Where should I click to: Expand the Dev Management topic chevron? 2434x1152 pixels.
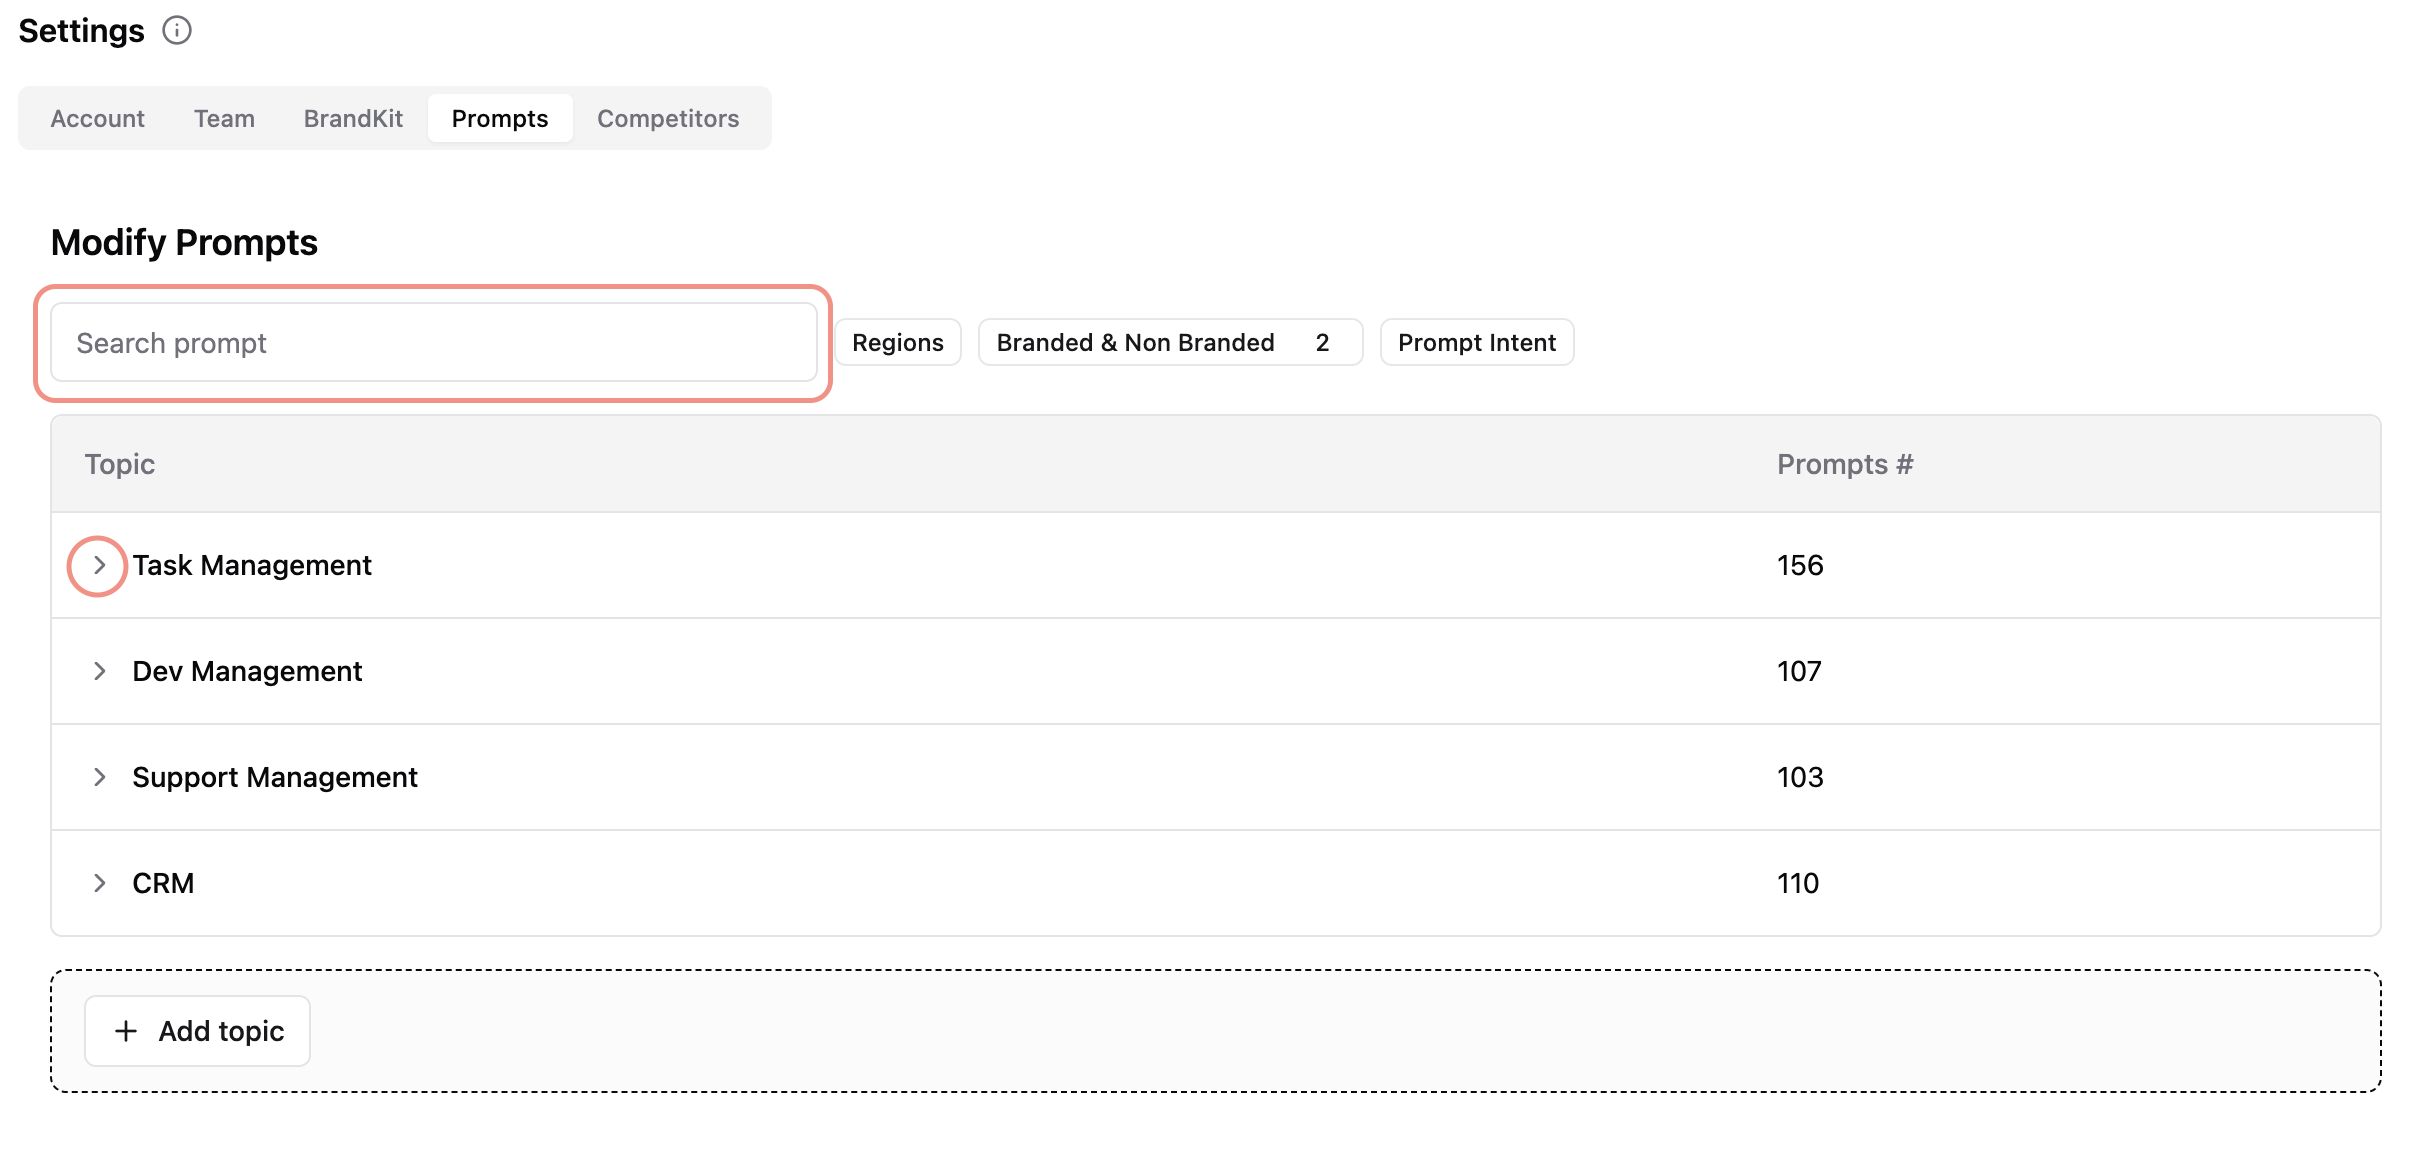(x=98, y=672)
